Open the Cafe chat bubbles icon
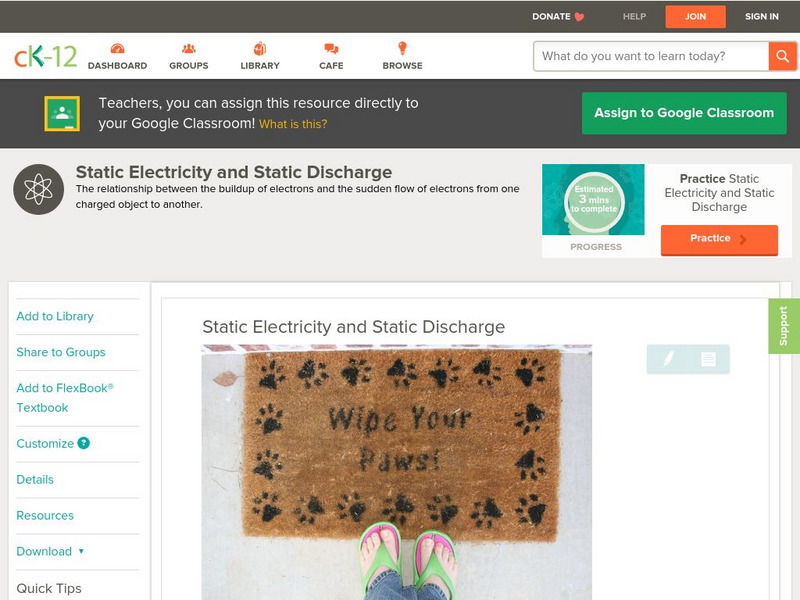 331,48
